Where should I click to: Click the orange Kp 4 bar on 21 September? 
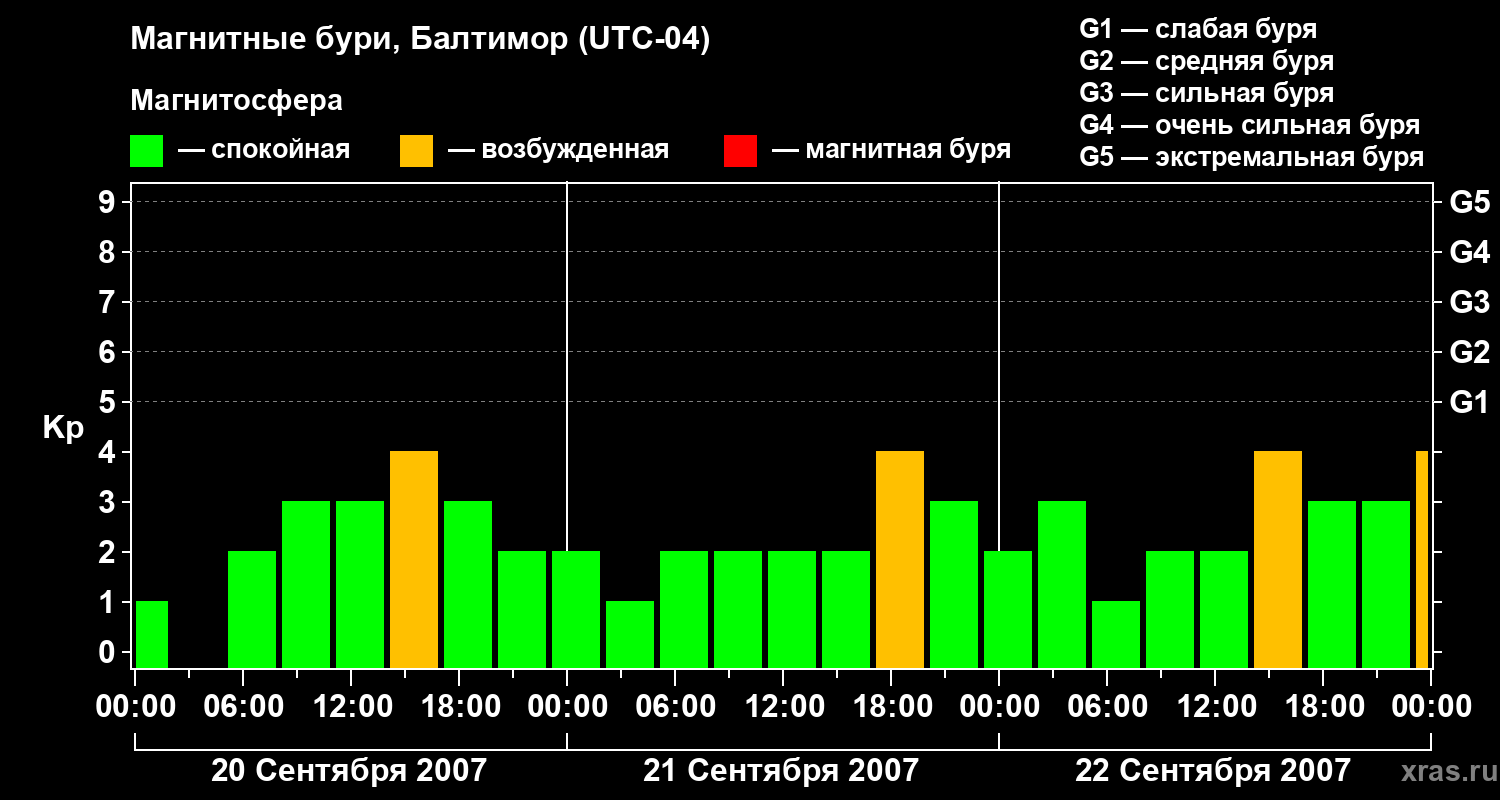(900, 560)
